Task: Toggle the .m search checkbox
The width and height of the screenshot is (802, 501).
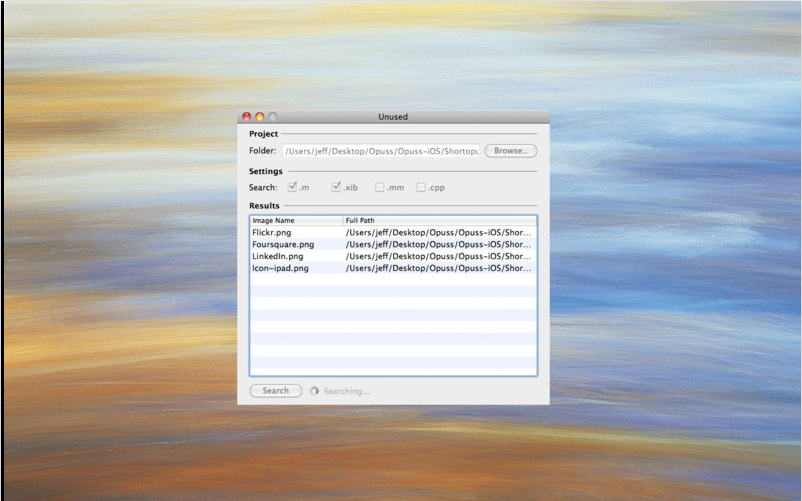Action: pos(292,187)
